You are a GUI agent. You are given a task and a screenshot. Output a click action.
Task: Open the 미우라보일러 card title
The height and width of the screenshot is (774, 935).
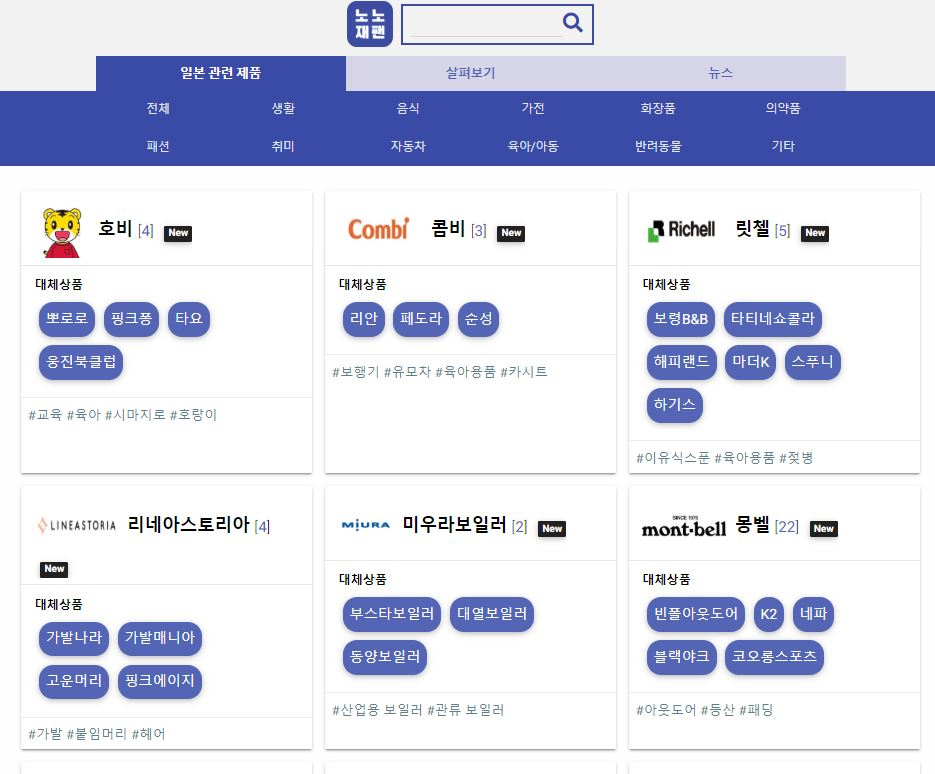[454, 524]
